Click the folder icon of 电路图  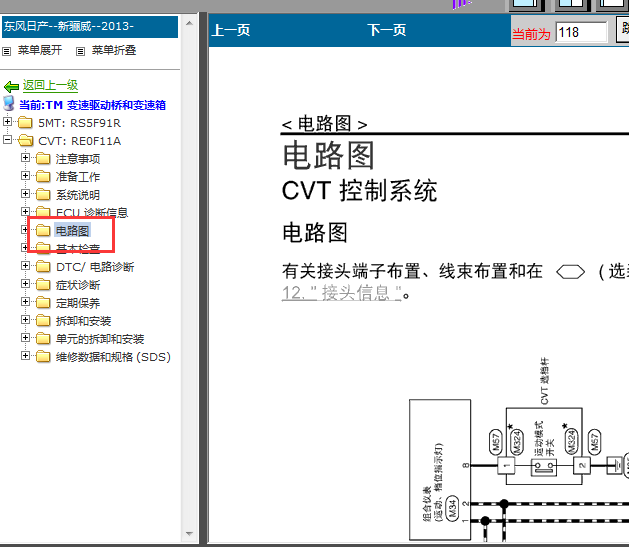[x=43, y=230]
